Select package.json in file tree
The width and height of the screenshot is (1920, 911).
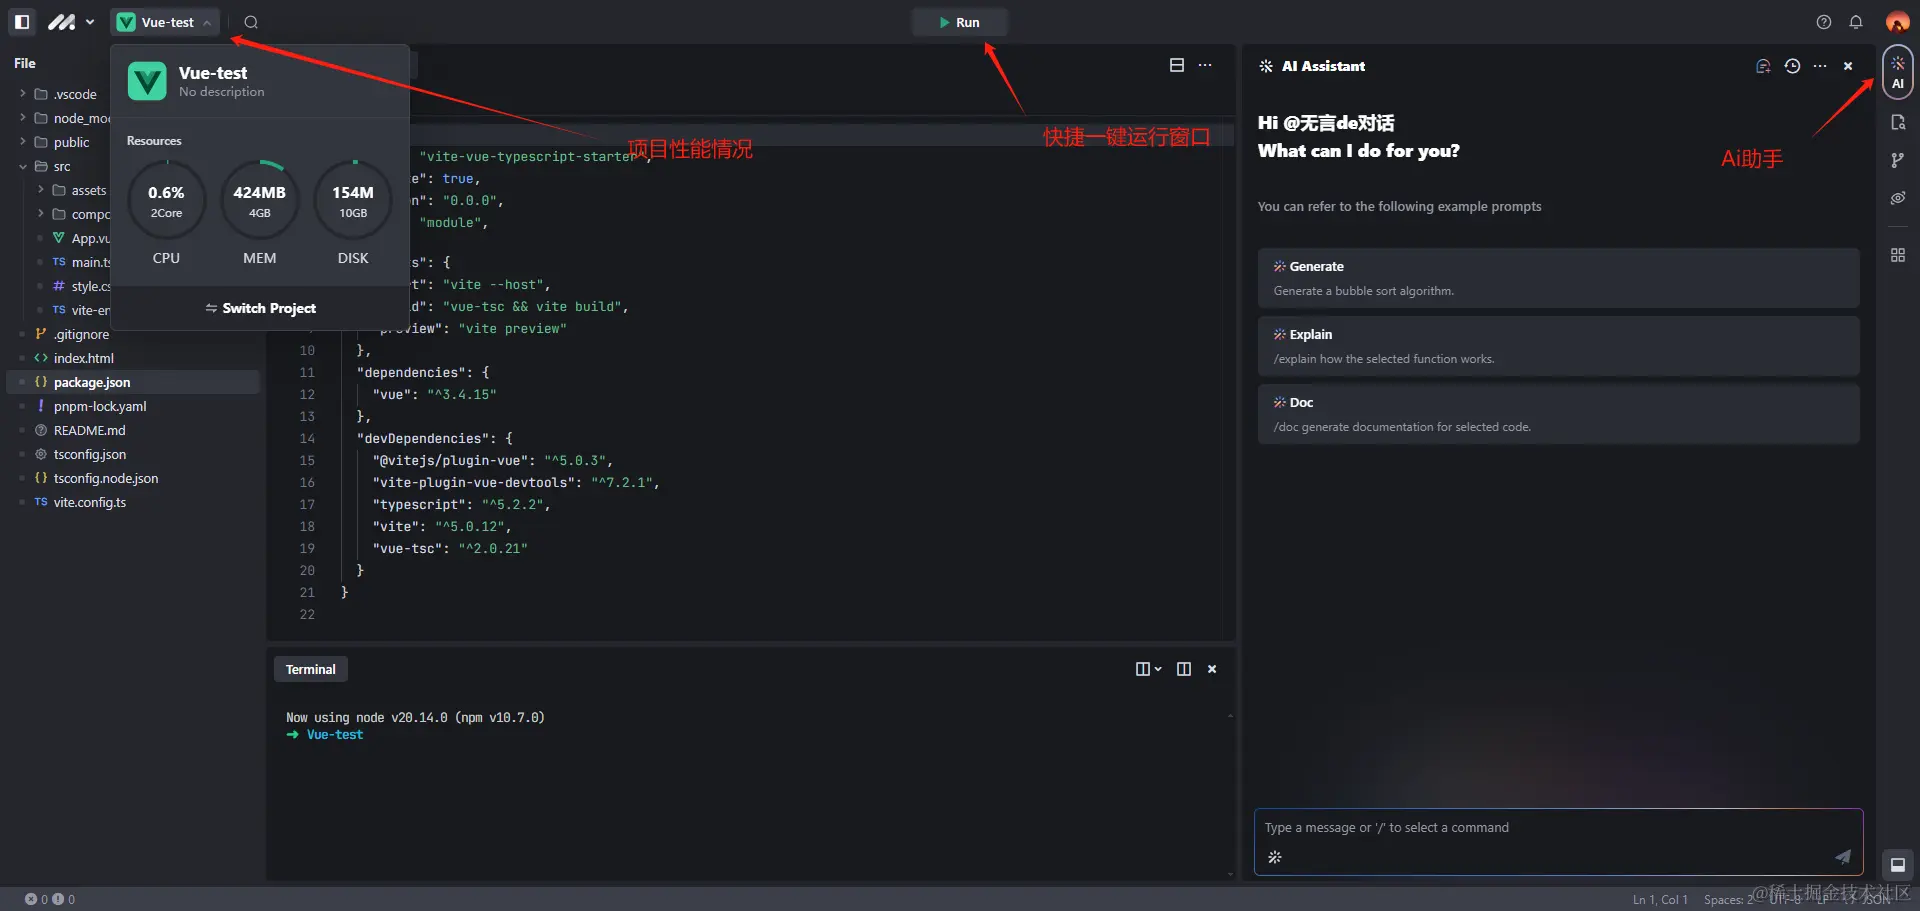(134, 382)
